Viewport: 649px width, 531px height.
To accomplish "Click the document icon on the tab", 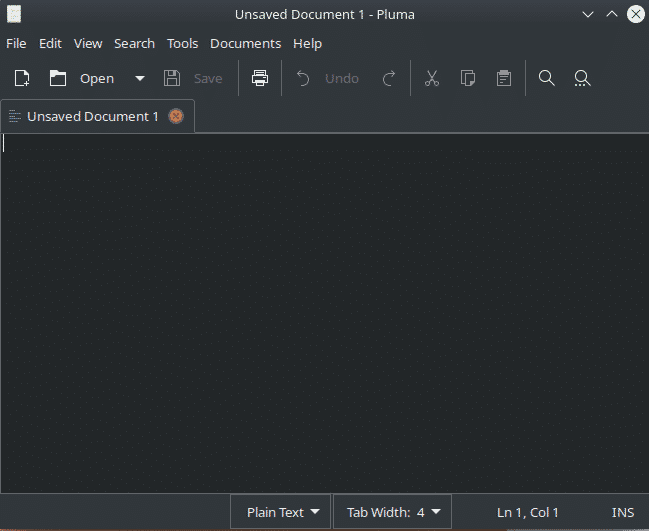I will 14,116.
